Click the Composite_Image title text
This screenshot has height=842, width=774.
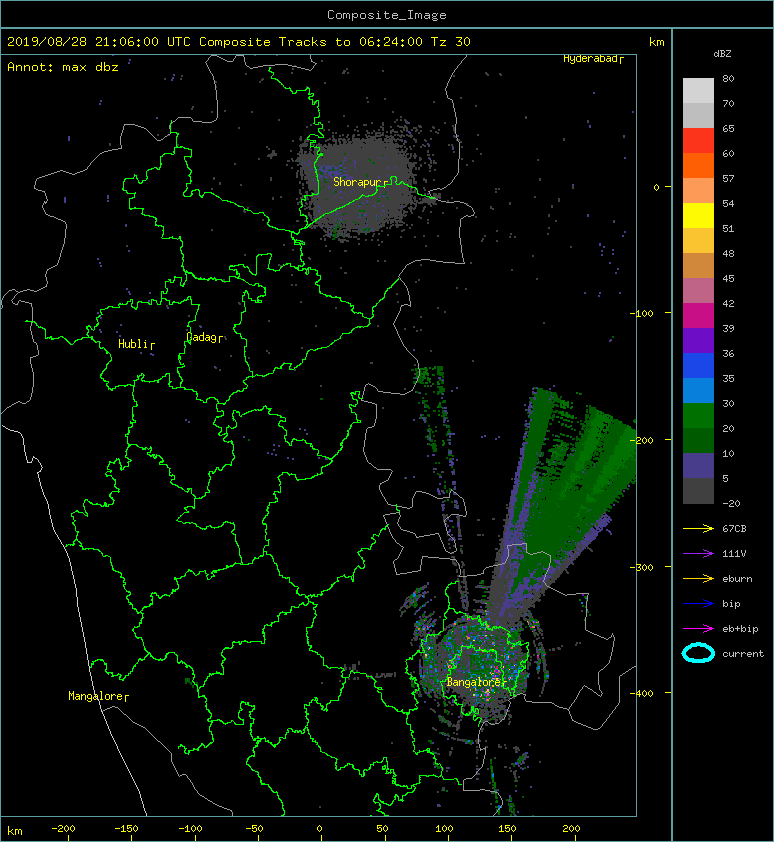(387, 15)
